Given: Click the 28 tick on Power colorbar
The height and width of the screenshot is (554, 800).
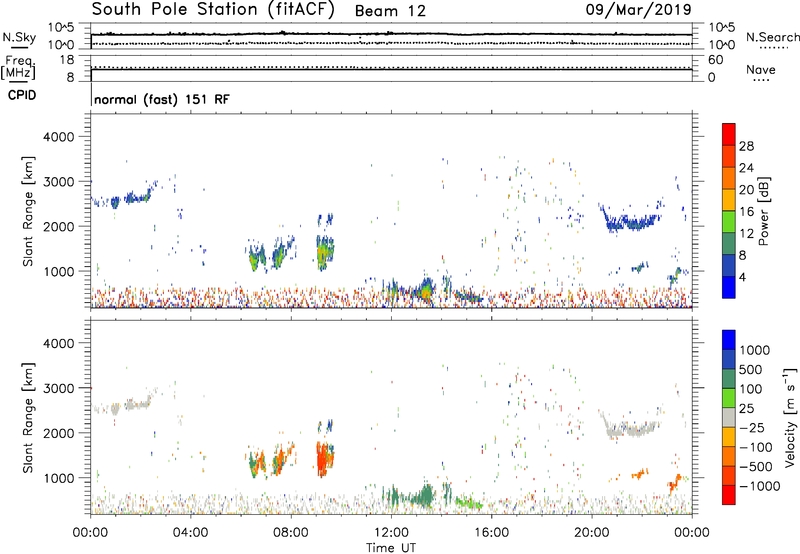Looking at the screenshot, I should click(746, 146).
